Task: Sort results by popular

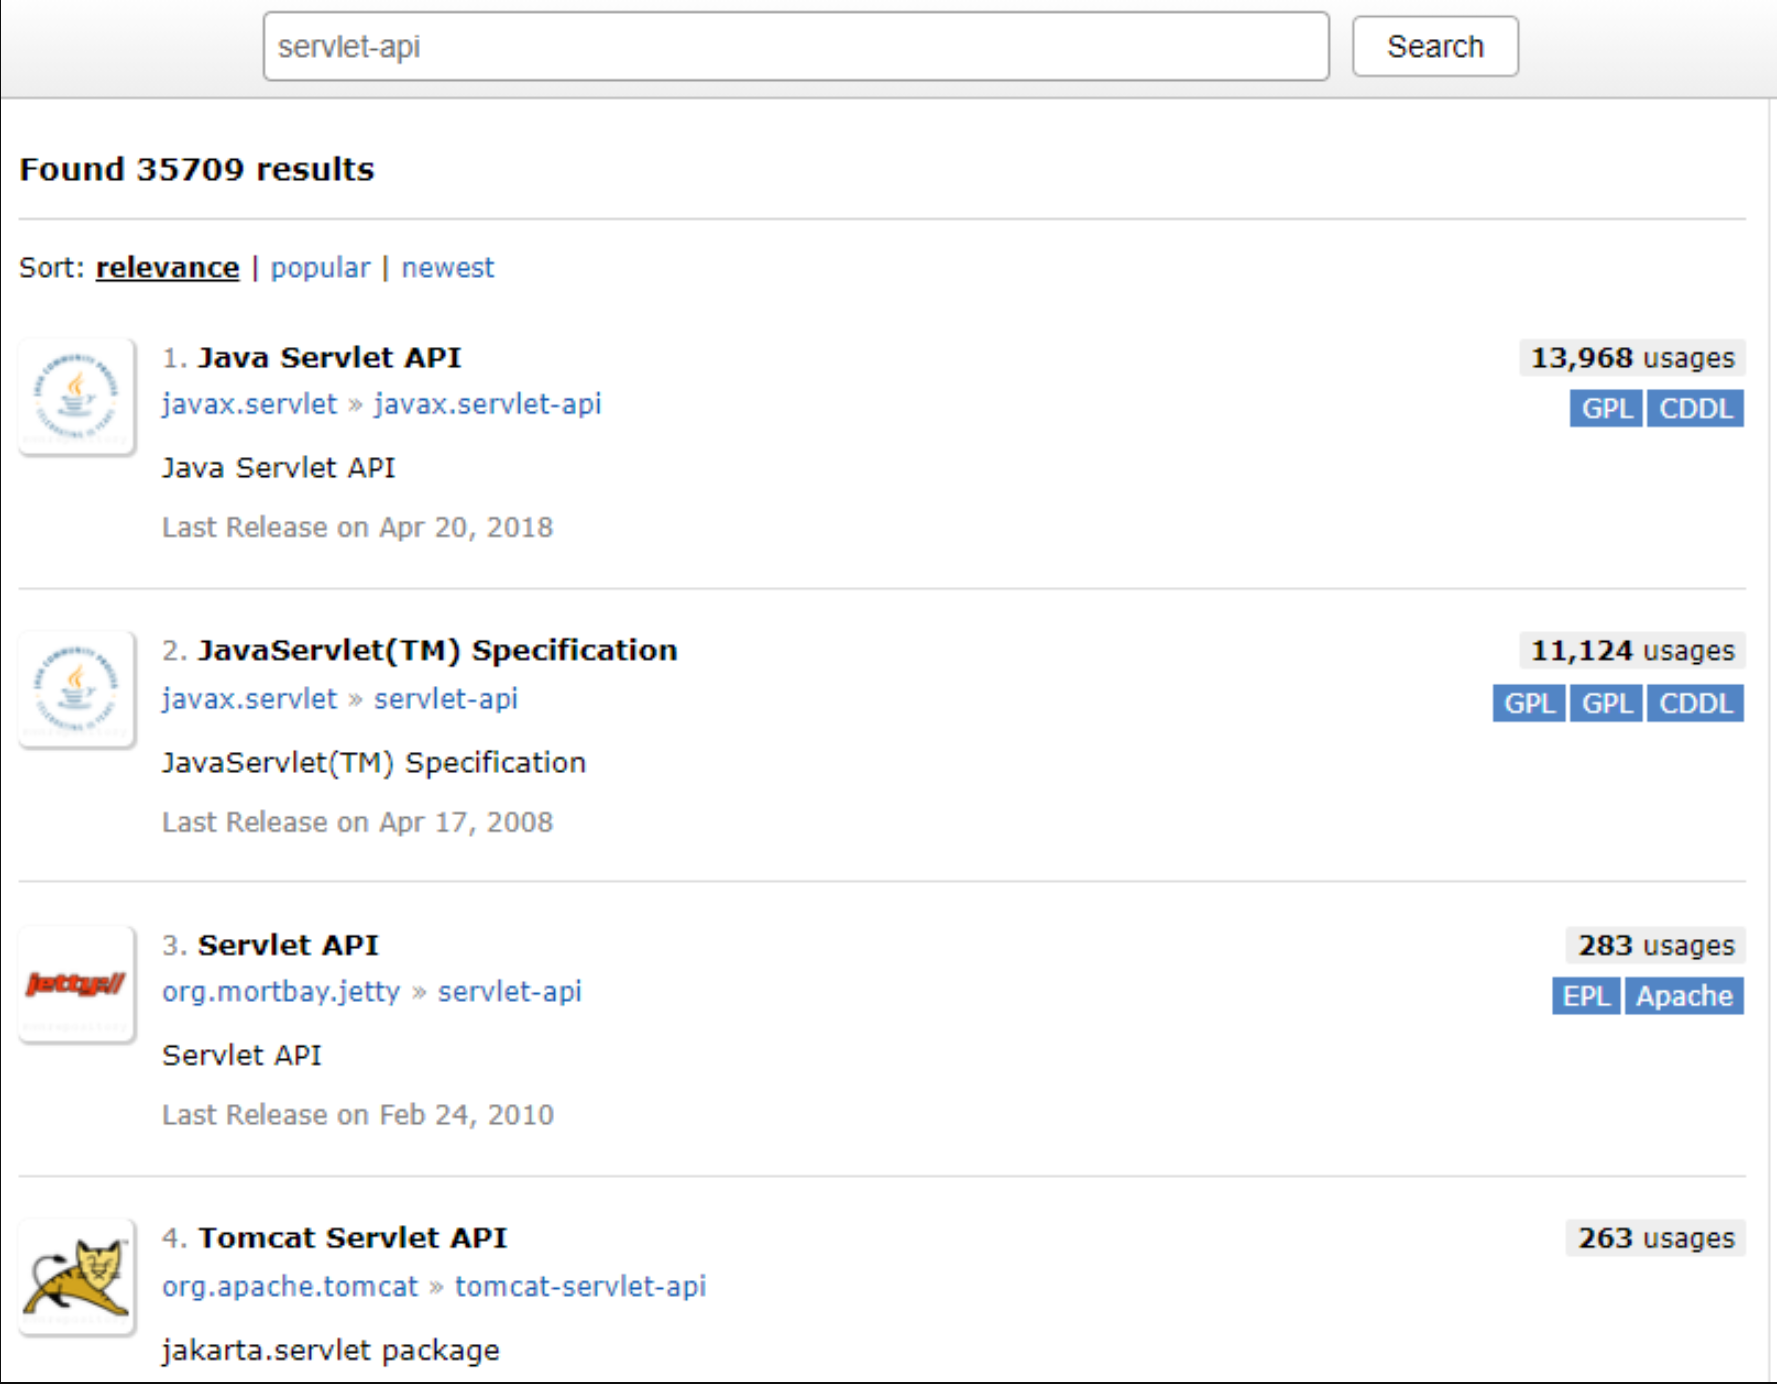Action: 320,268
